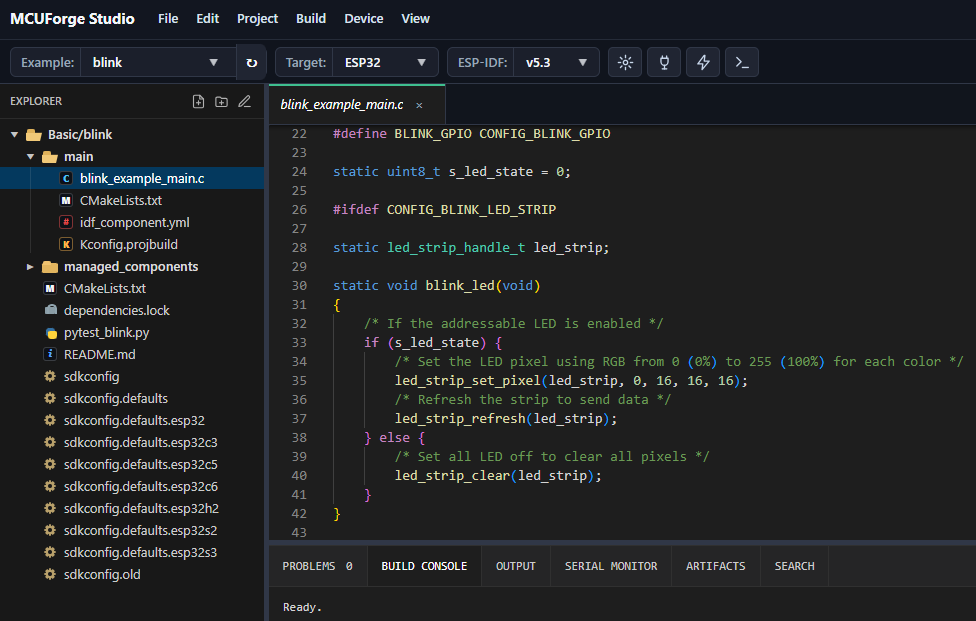
Task: Click the rename pencil icon in Explorer
Action: (245, 101)
